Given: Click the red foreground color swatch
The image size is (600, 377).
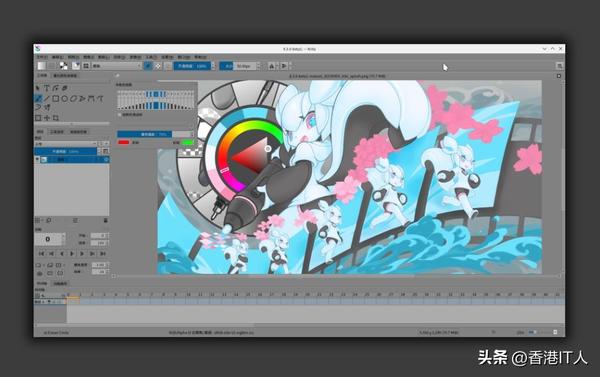Looking at the screenshot, I should [x=124, y=142].
